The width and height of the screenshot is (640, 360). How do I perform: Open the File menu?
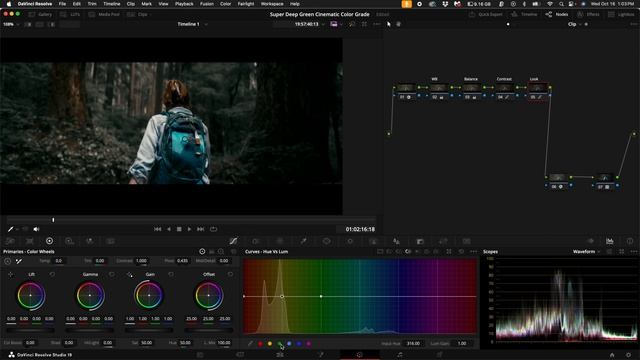coord(62,4)
